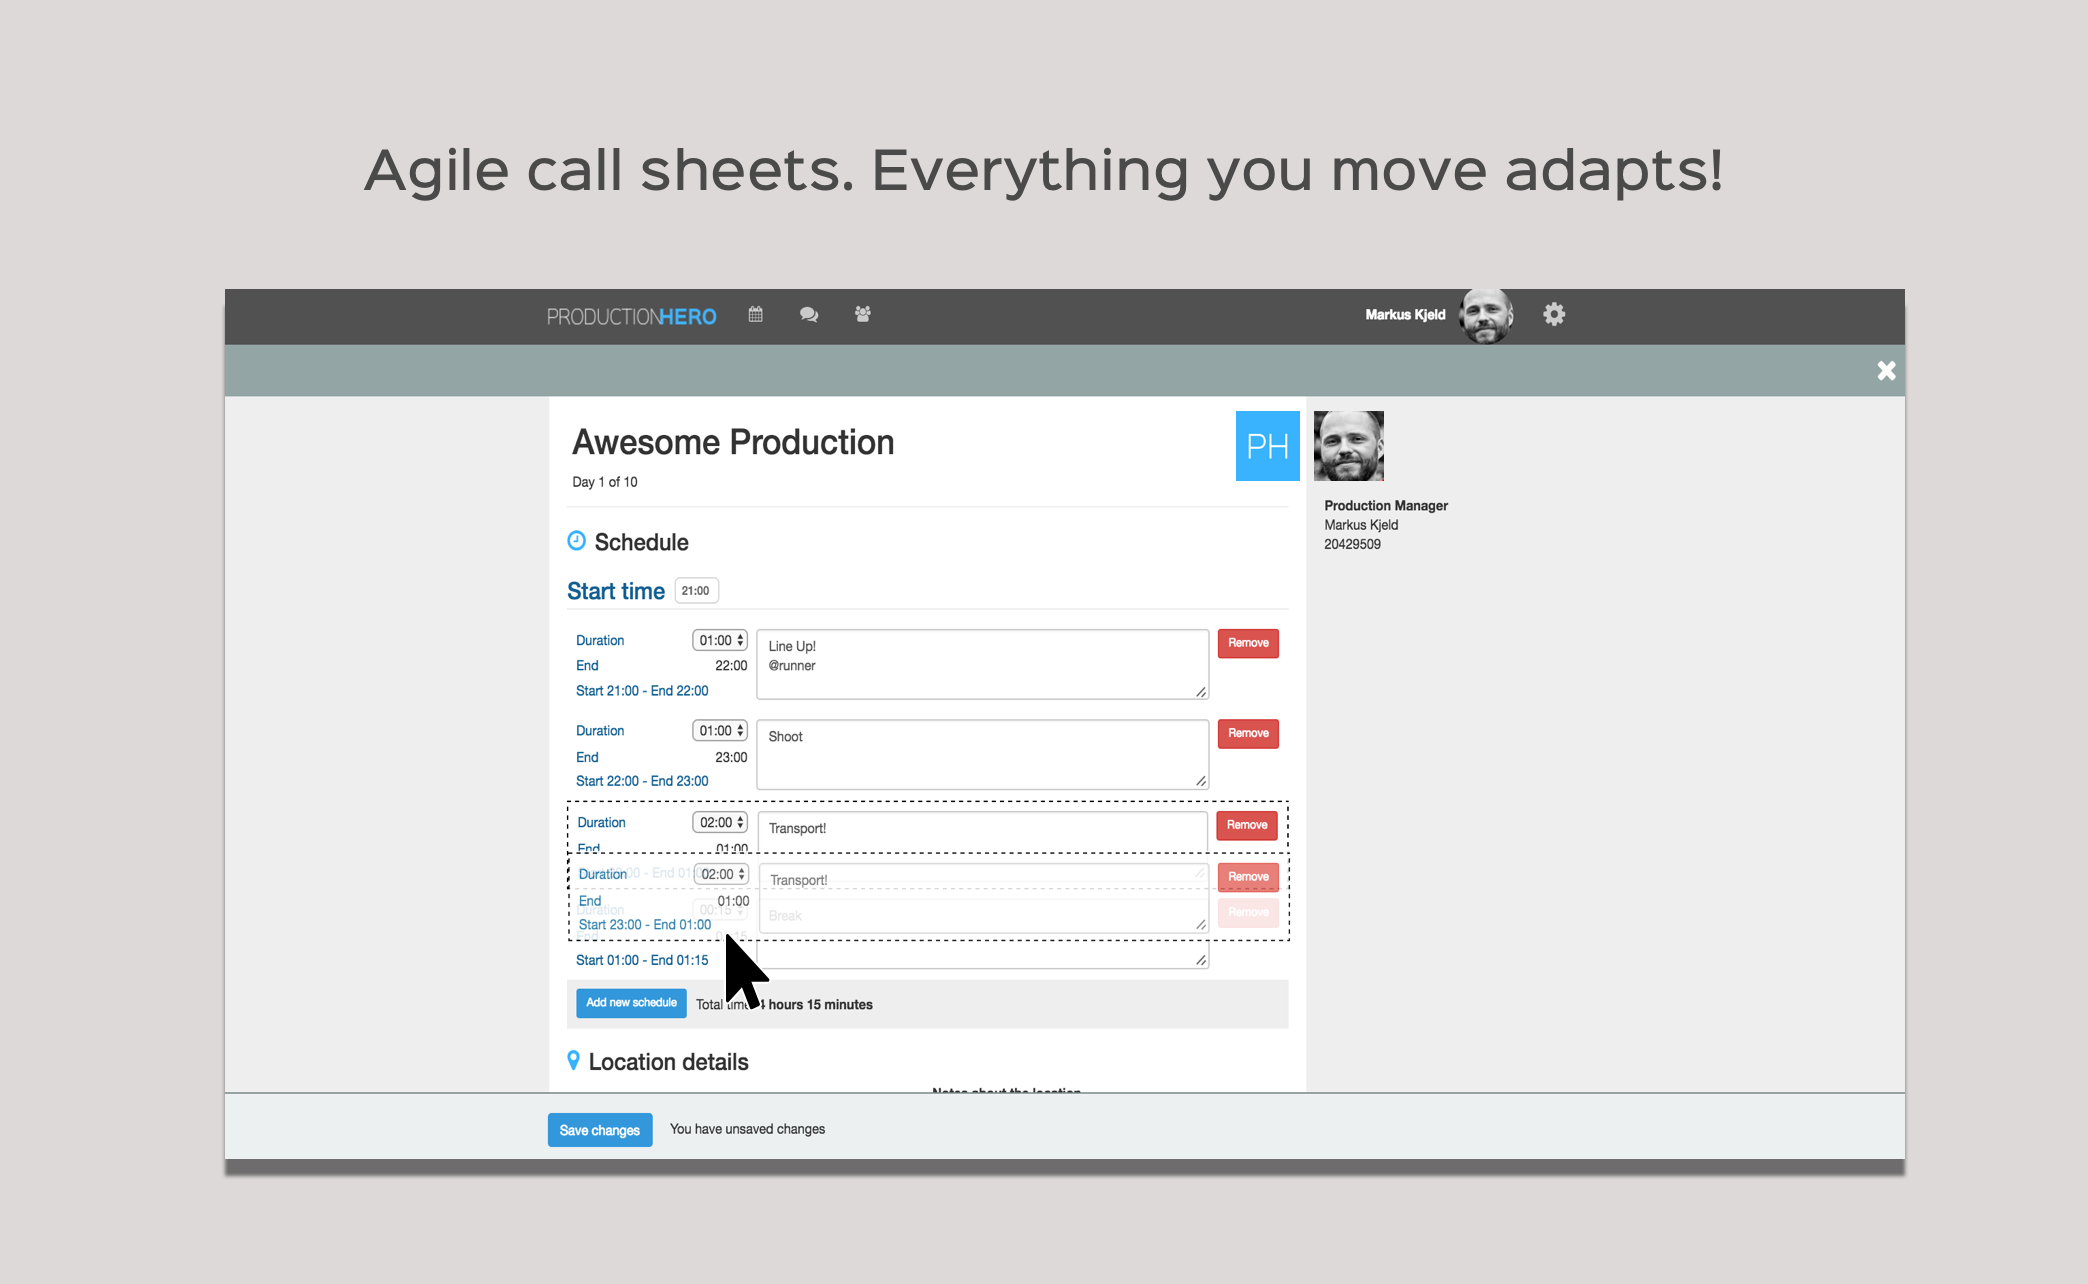Click the PRODUCTIONHERO logo

631,316
